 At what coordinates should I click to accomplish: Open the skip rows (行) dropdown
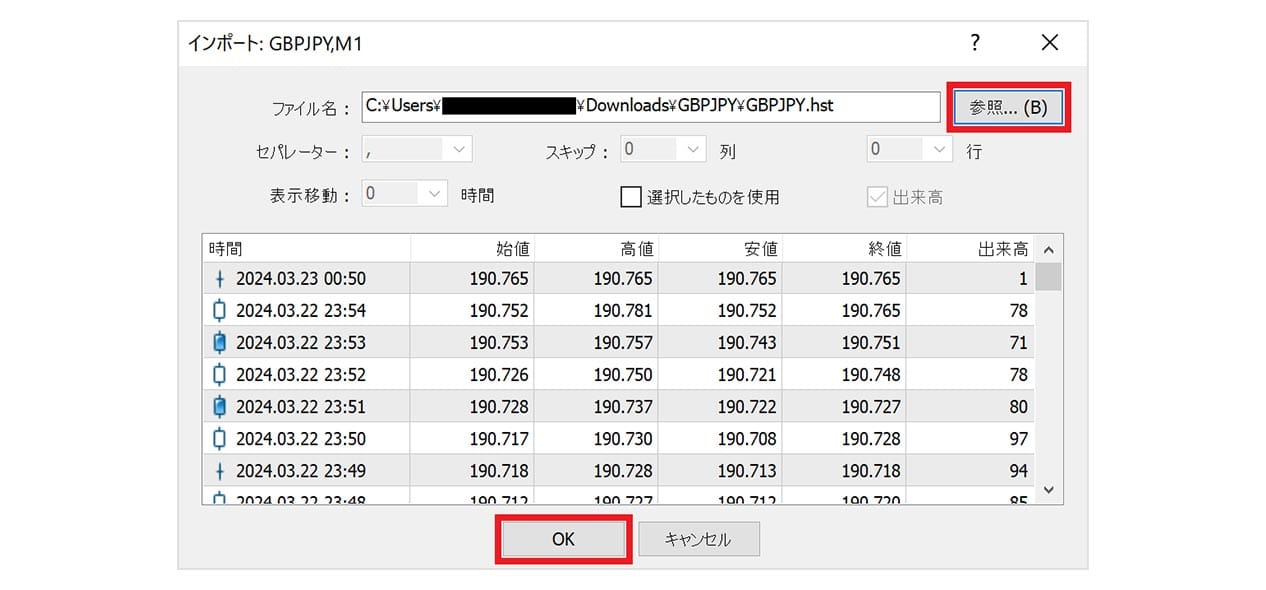coord(939,150)
